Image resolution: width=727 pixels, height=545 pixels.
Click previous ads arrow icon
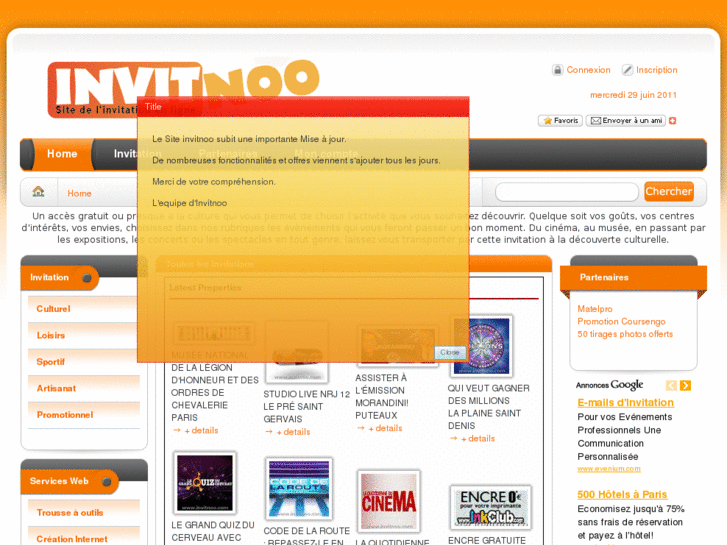pos(671,385)
